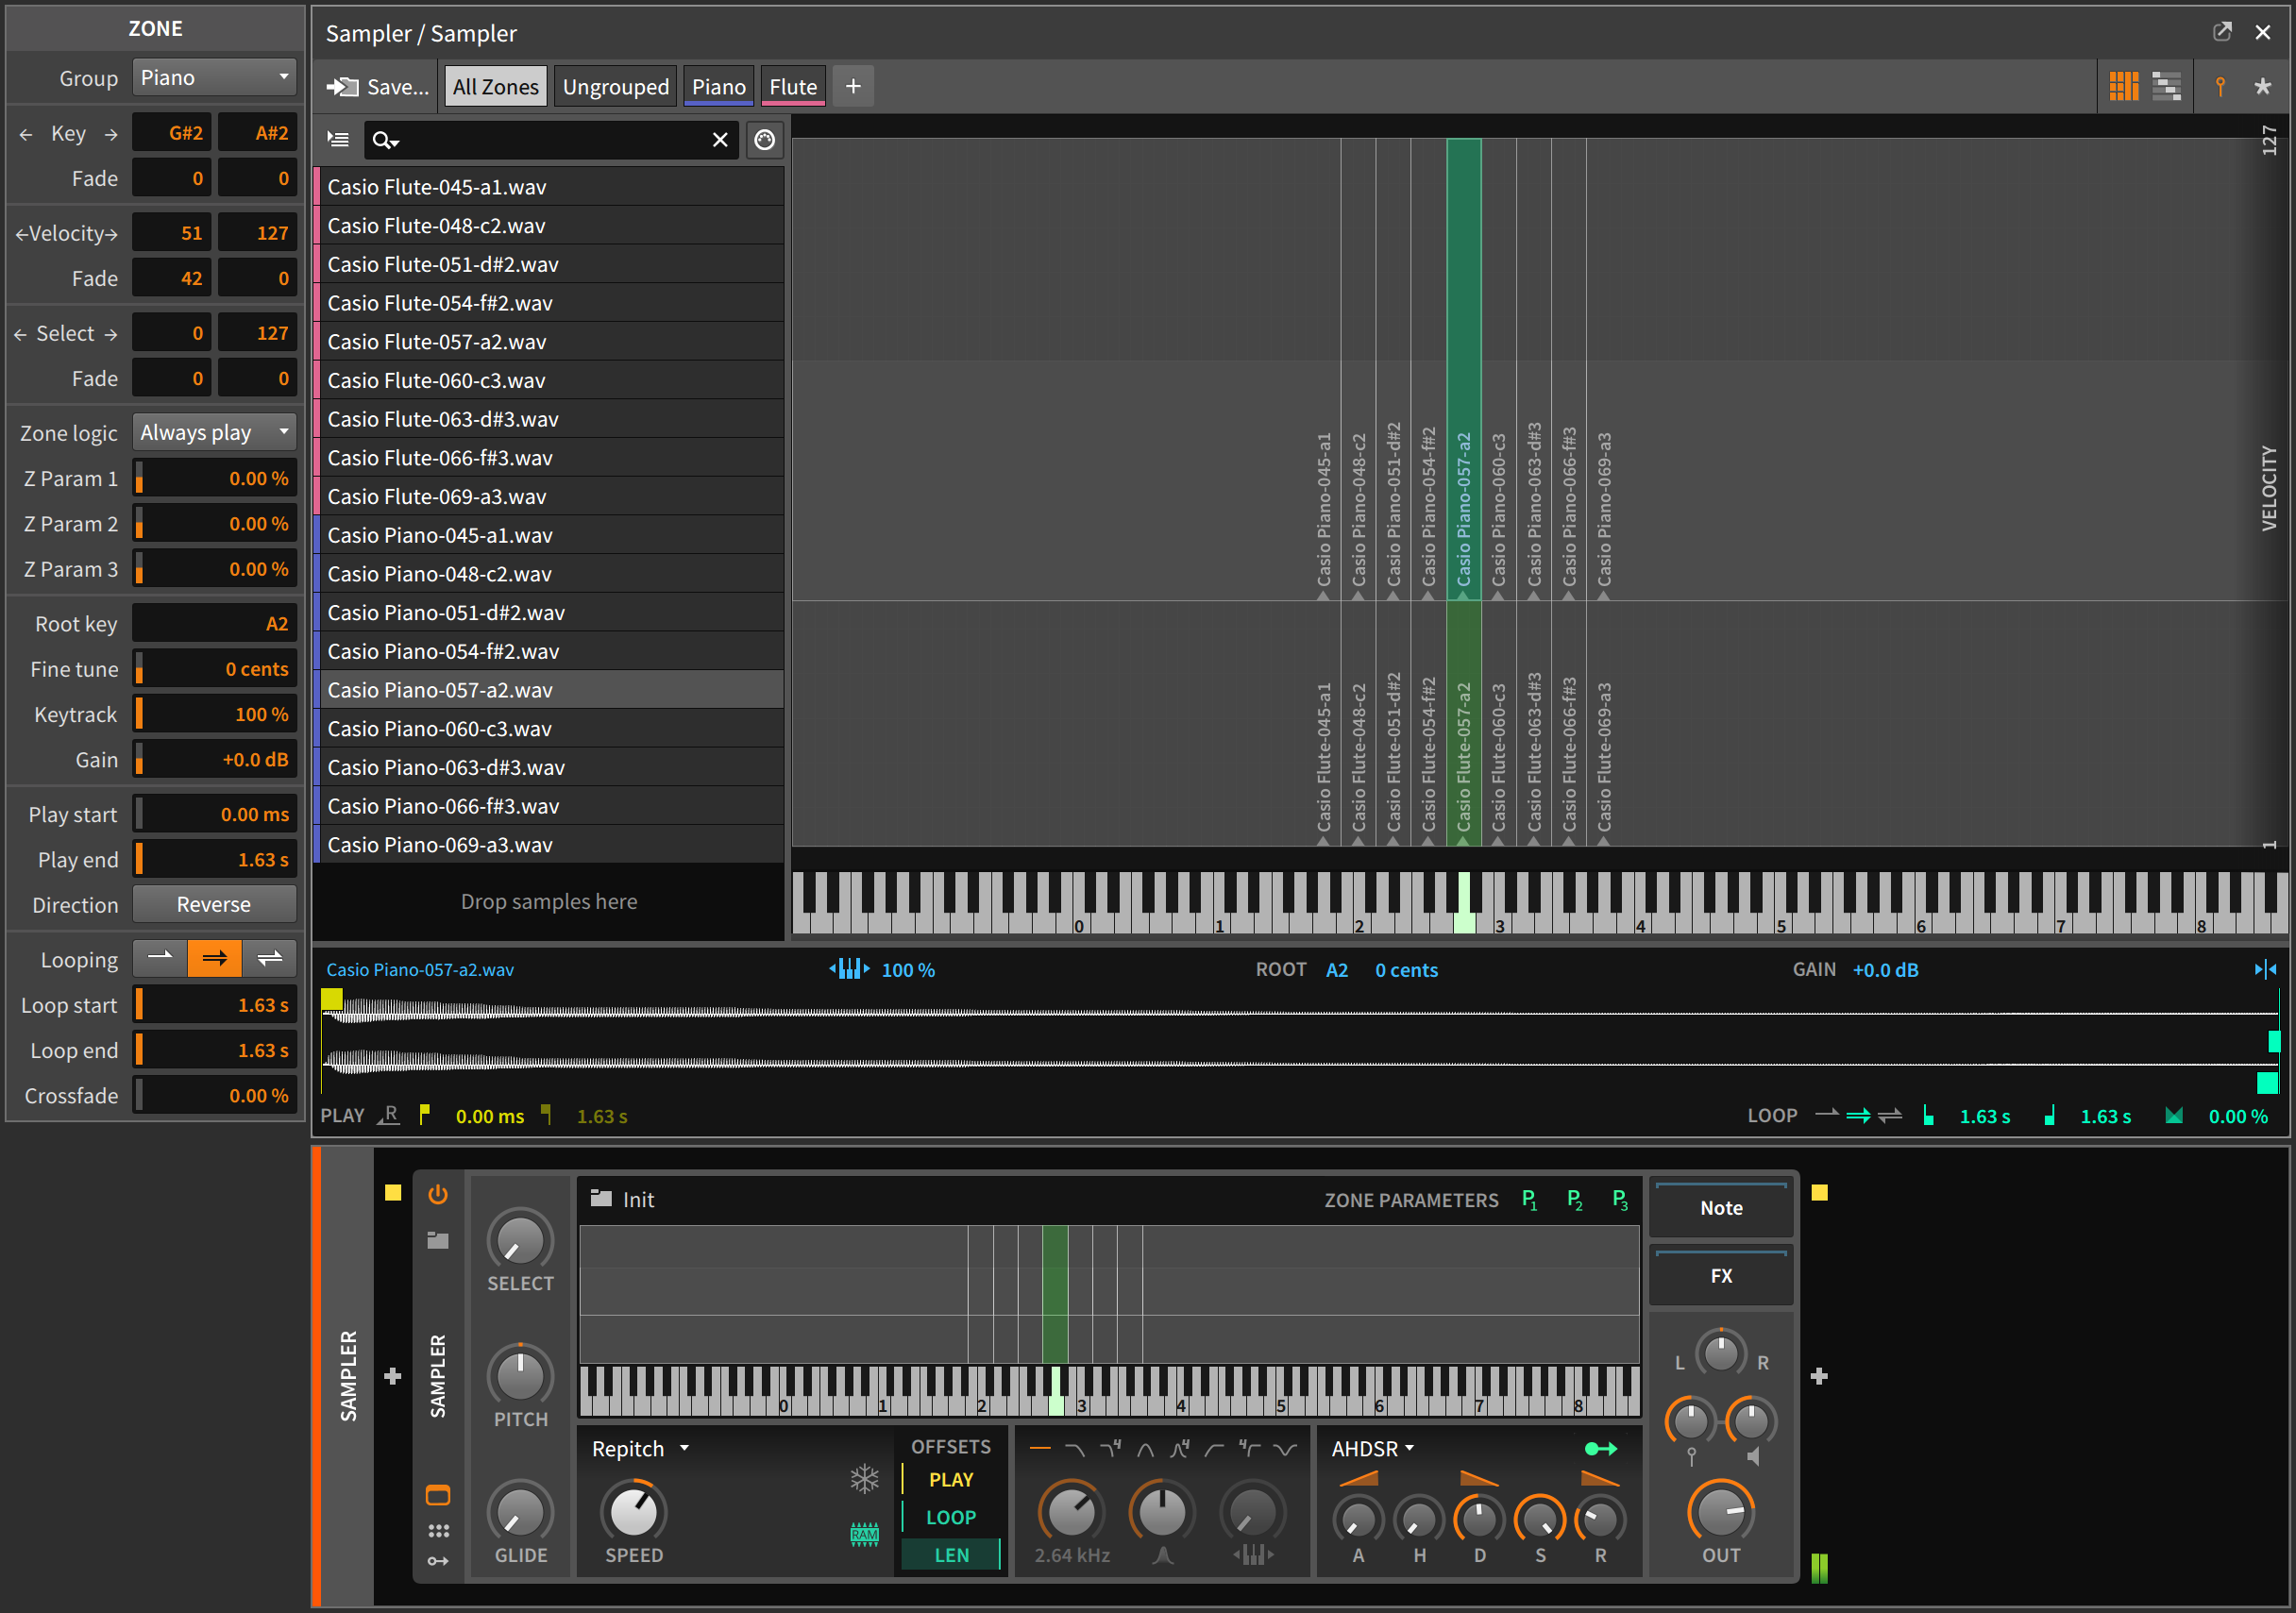Click the Save multisample icon
This screenshot has width=2296, height=1613.
[x=342, y=87]
